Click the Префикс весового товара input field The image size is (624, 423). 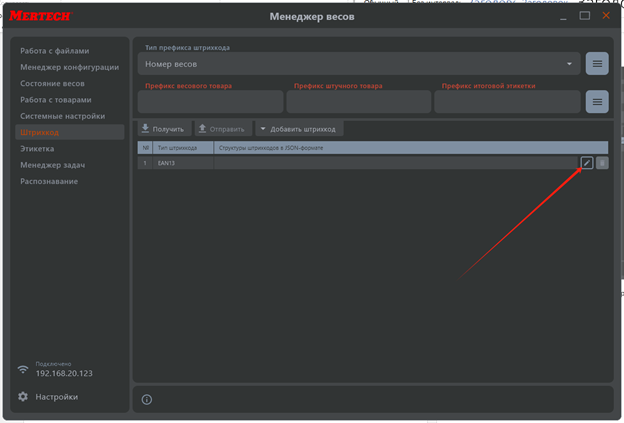click(210, 102)
